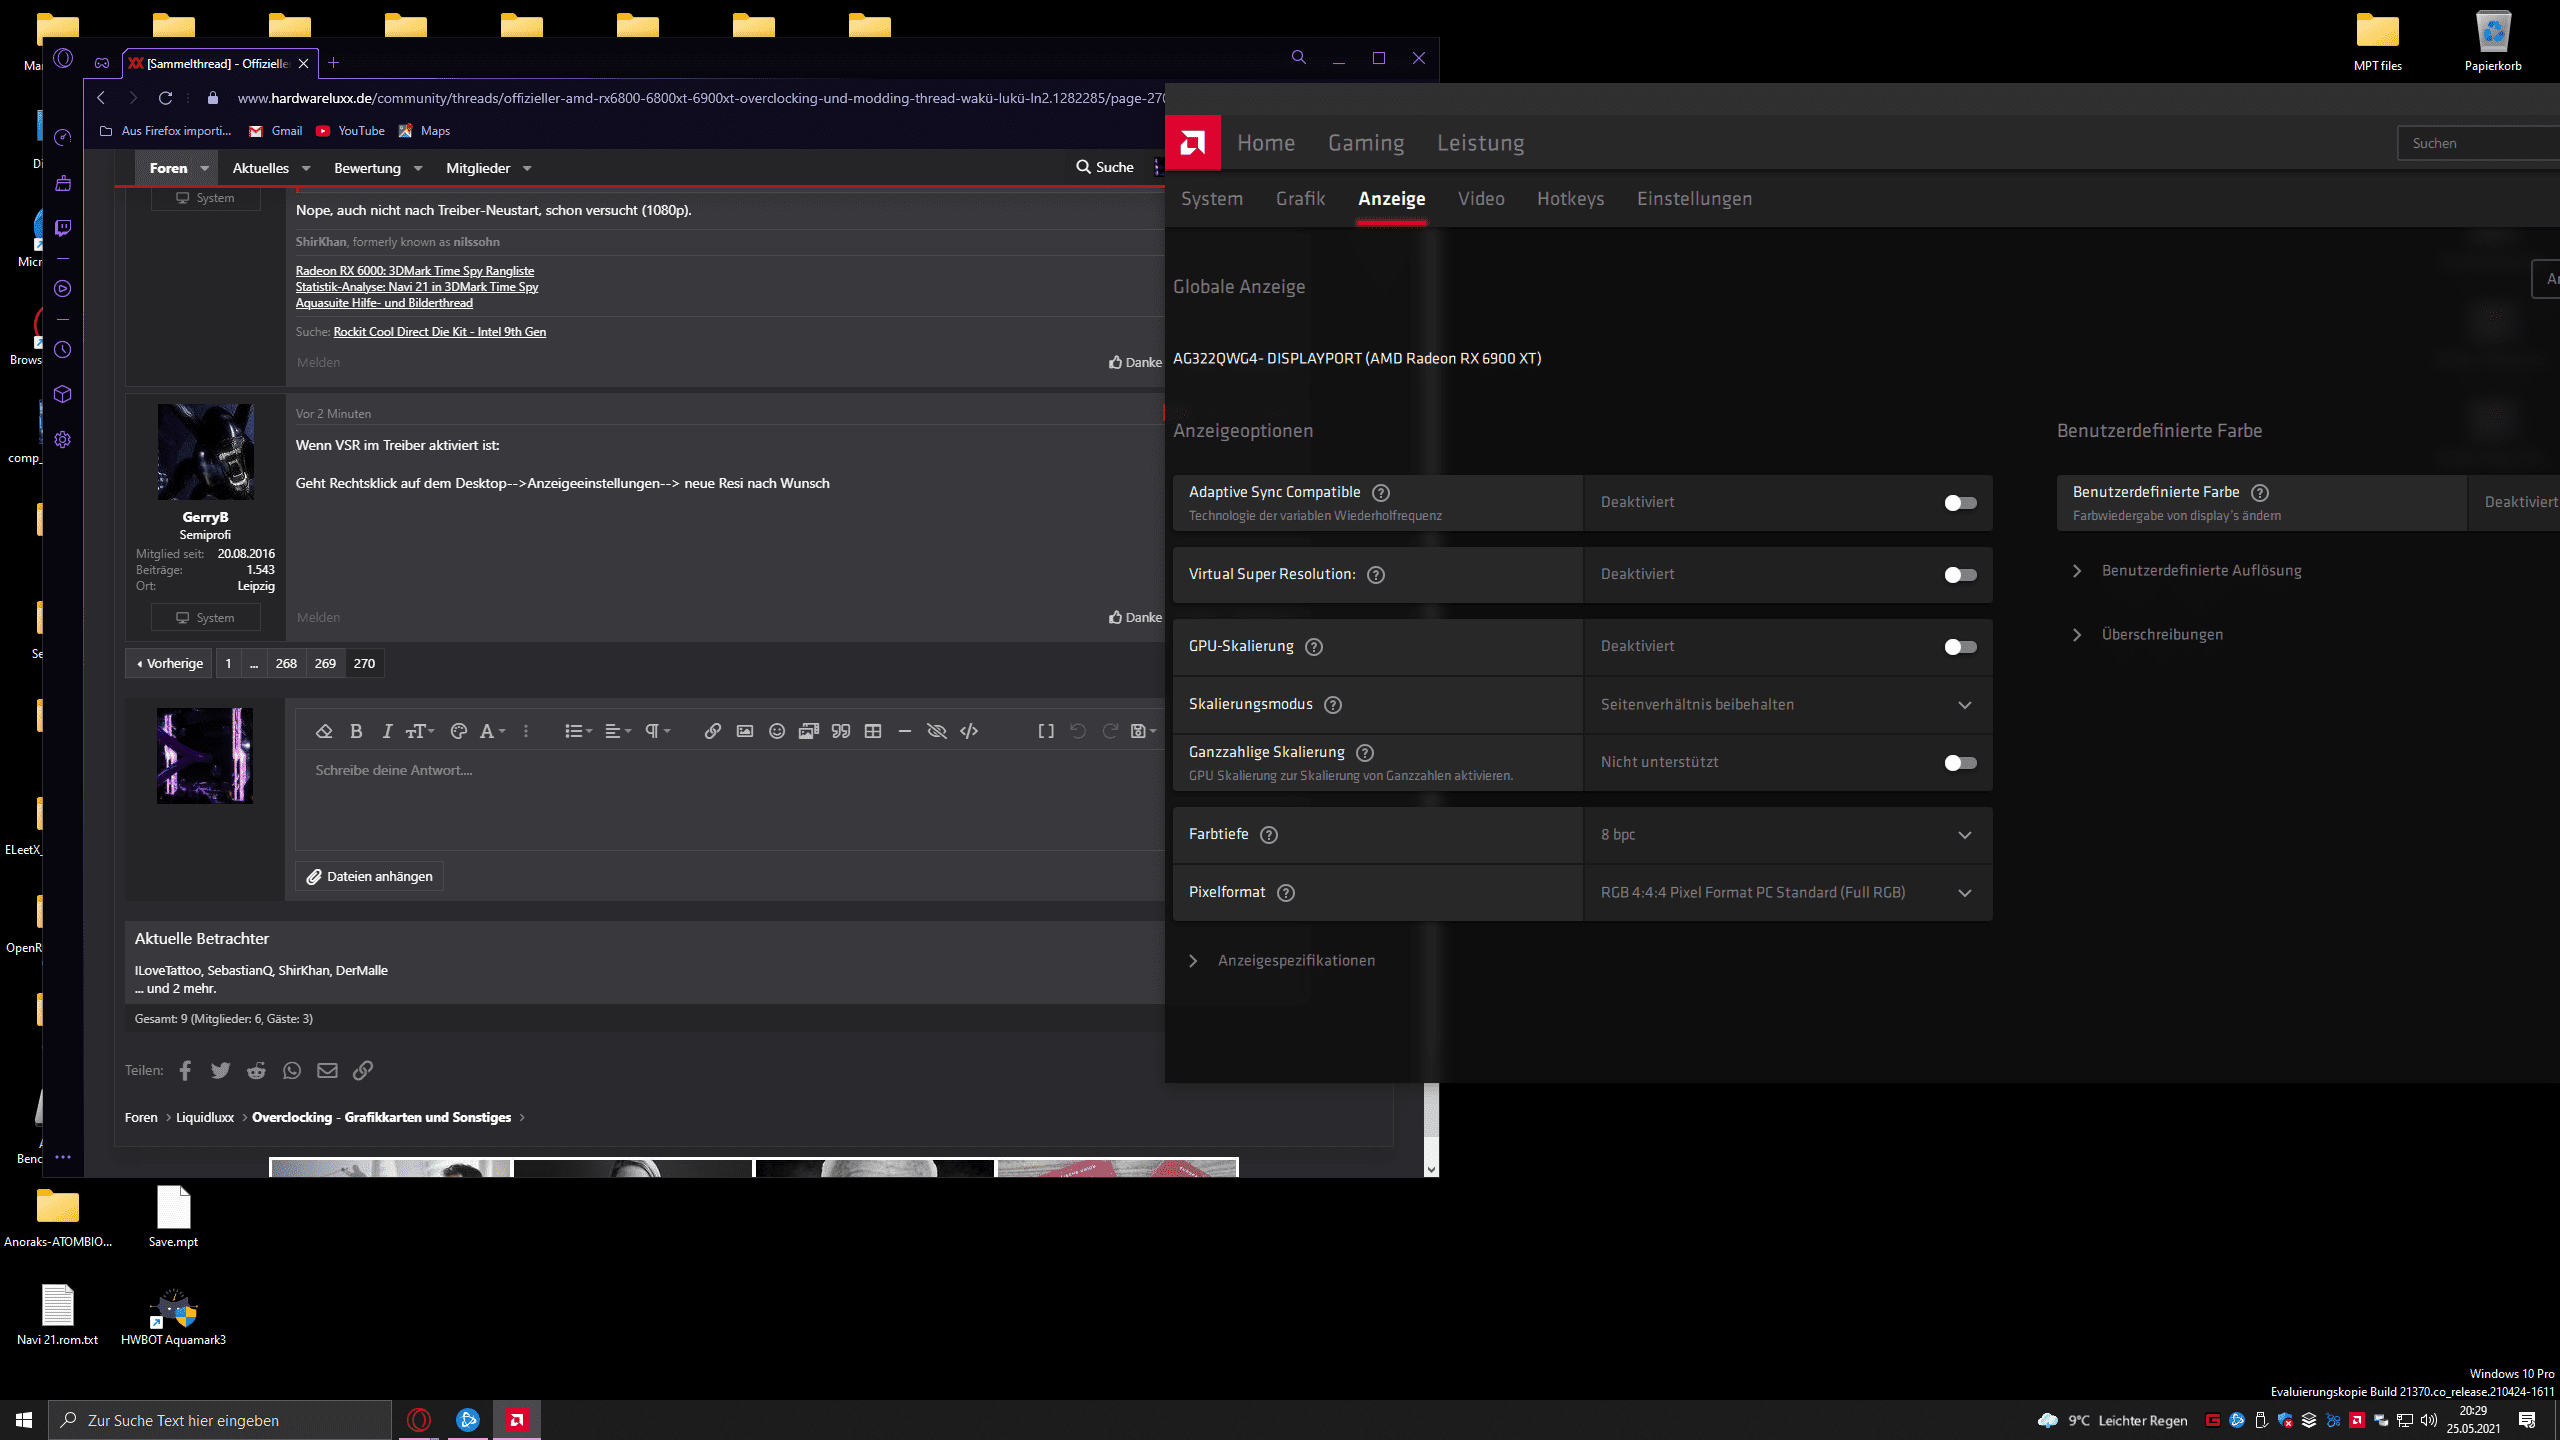Open volume control in system tray
This screenshot has height=1440, width=2560.
[2429, 1420]
